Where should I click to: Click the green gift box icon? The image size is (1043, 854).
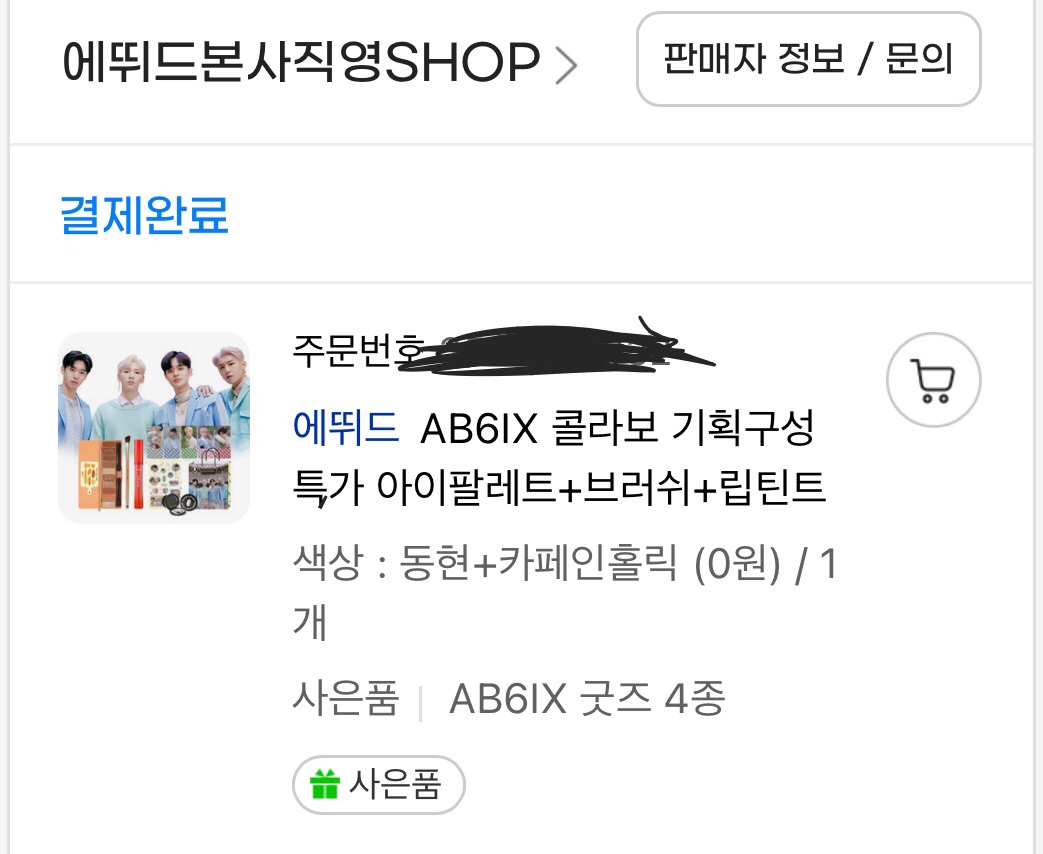tap(325, 783)
